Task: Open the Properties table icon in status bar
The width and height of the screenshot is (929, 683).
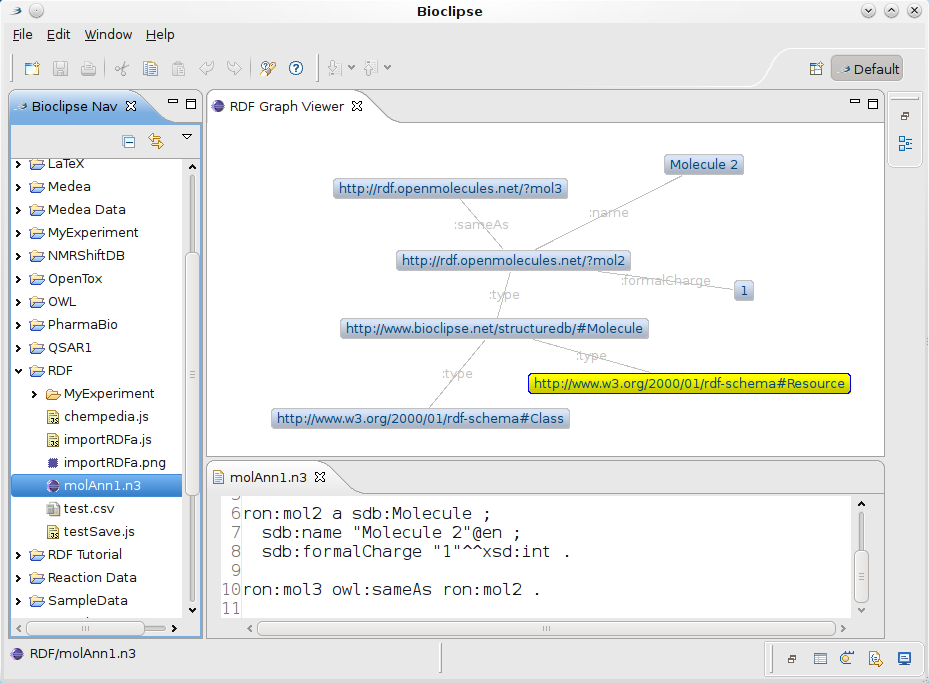Action: [x=820, y=658]
